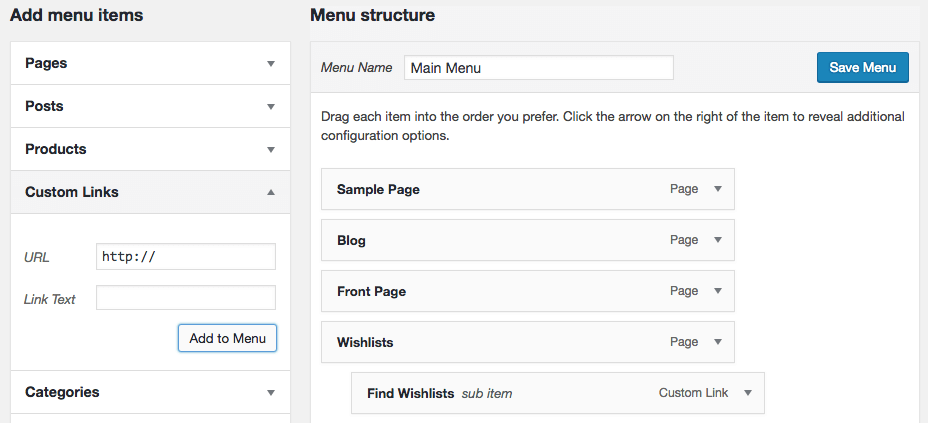Viewport: 928px width, 423px height.
Task: Open Blog menu item options arrow
Action: point(717,240)
